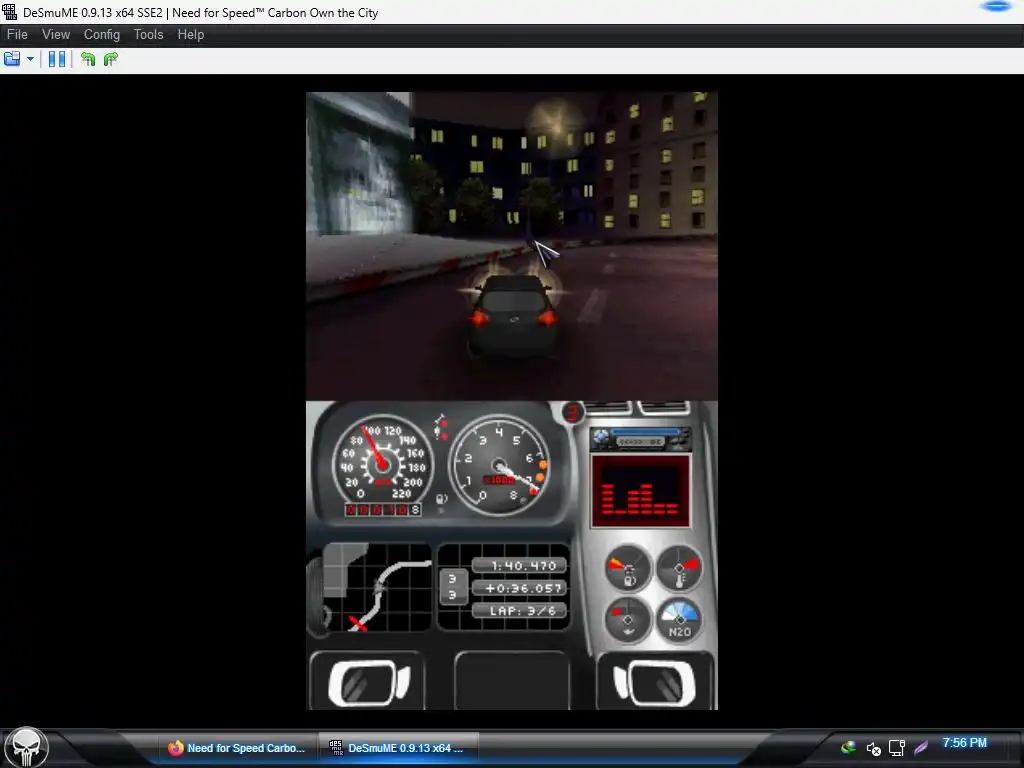This screenshot has width=1024, height=768.
Task: Click the muted volume tray icon
Action: tap(873, 748)
